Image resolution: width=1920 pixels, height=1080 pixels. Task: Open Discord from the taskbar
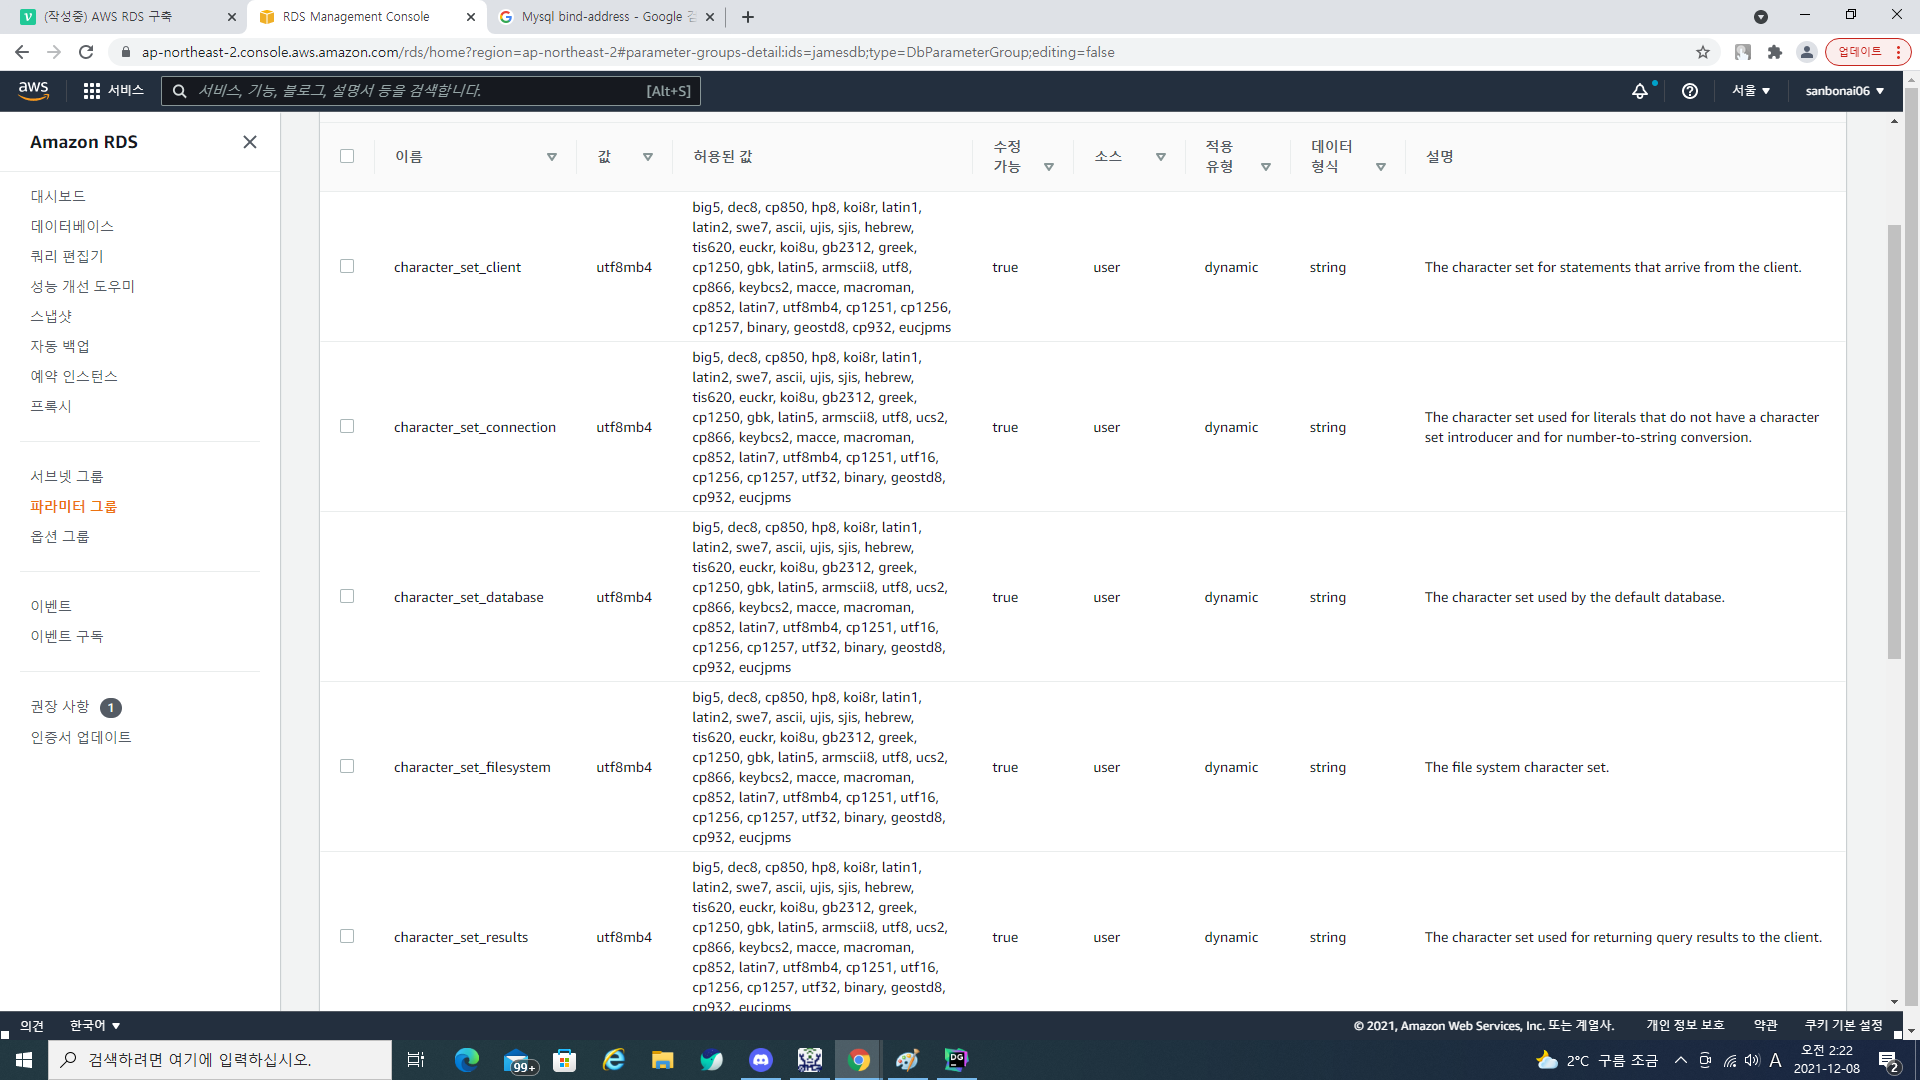pyautogui.click(x=760, y=1060)
